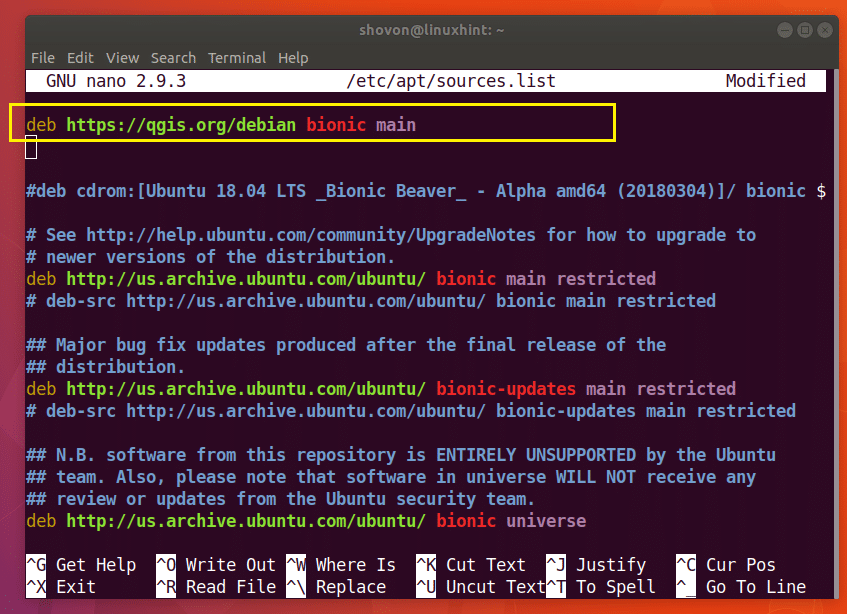Place cursor at the empty line's cursor block
Image resolution: width=847 pixels, height=614 pixels.
31,147
